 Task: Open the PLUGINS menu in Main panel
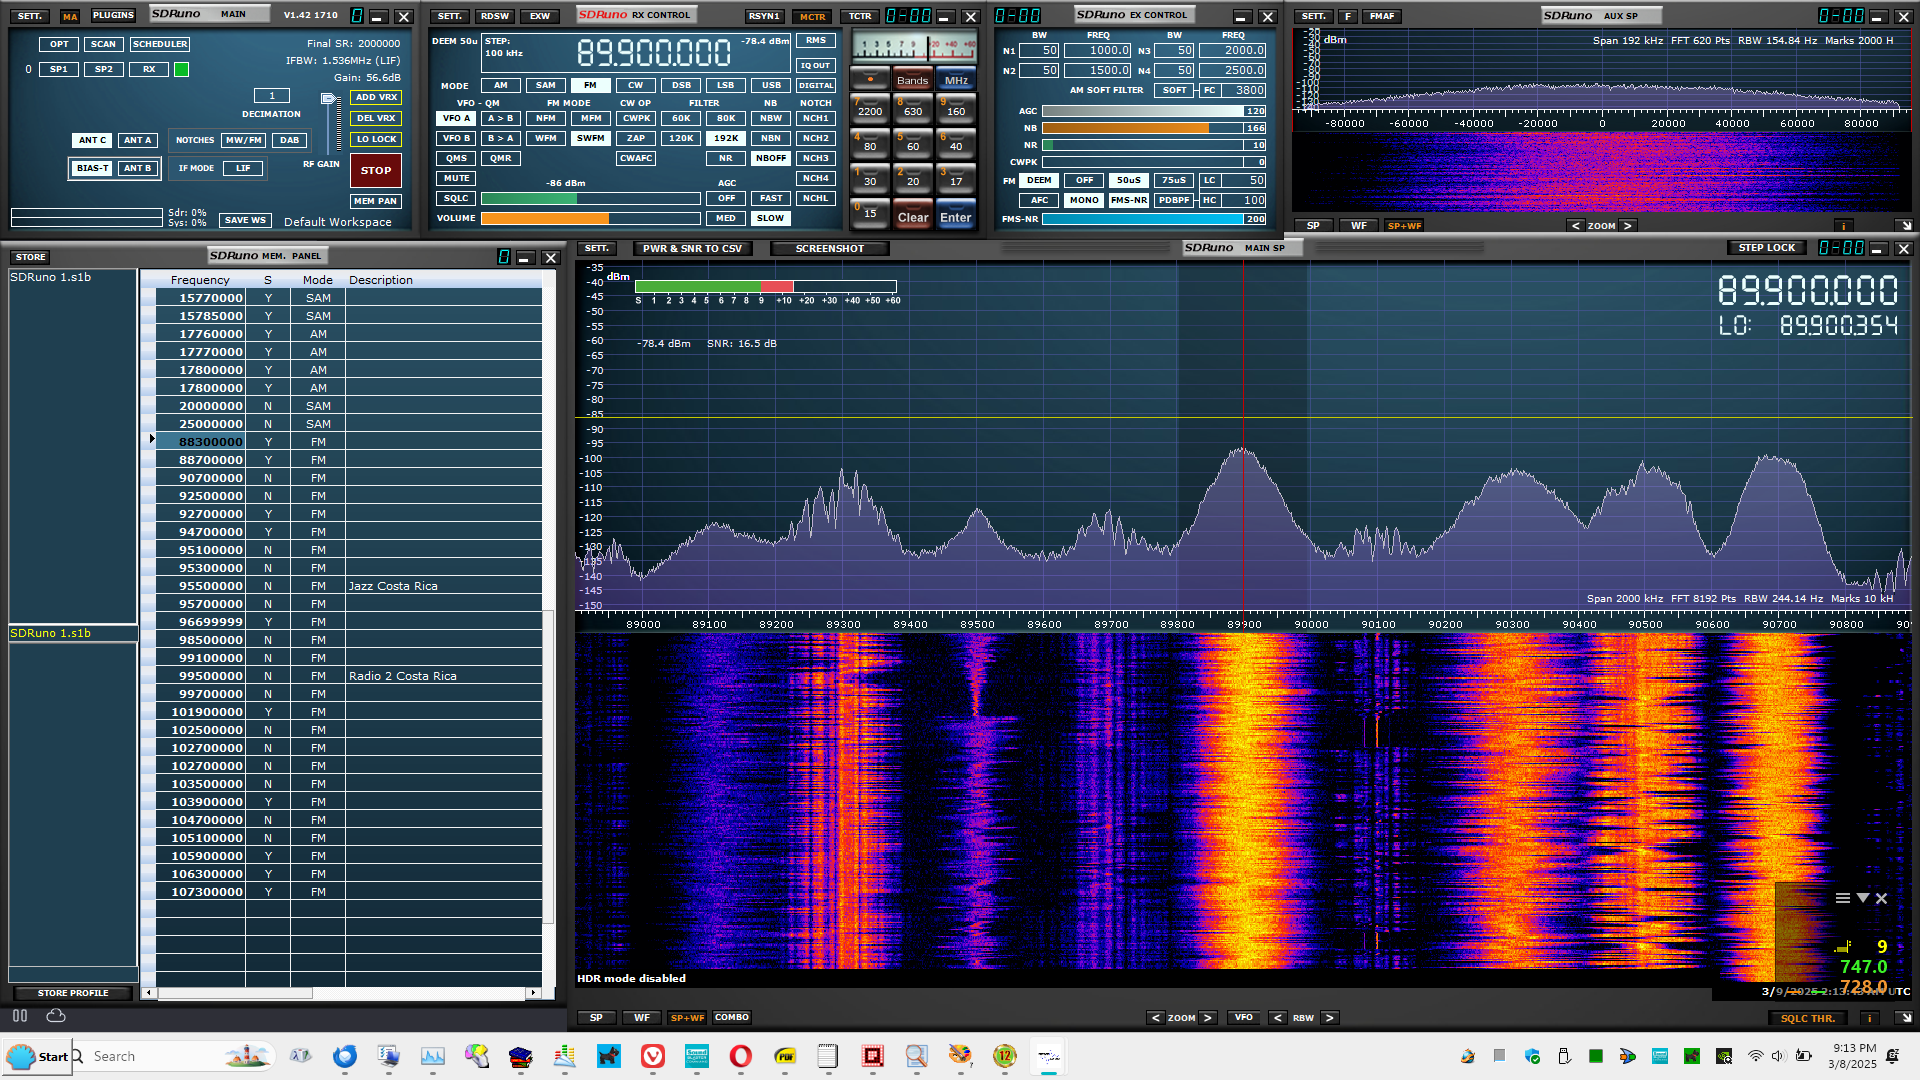113,16
